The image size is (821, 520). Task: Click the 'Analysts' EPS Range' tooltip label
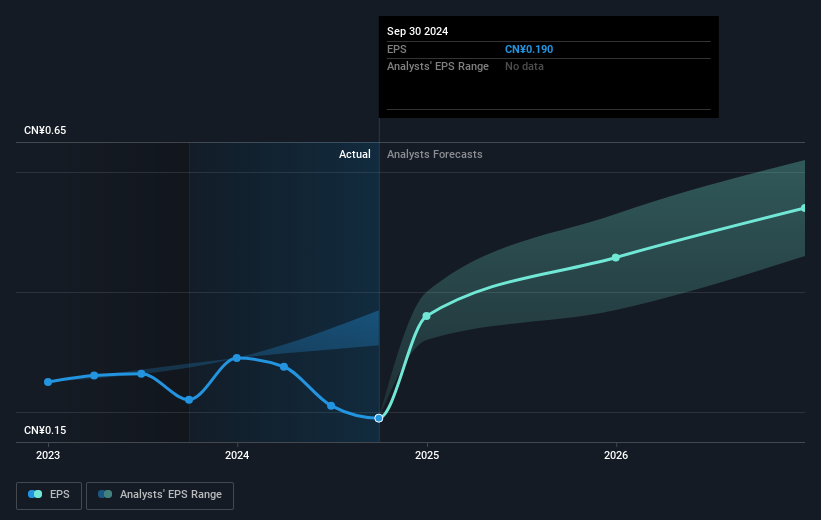[x=438, y=67]
